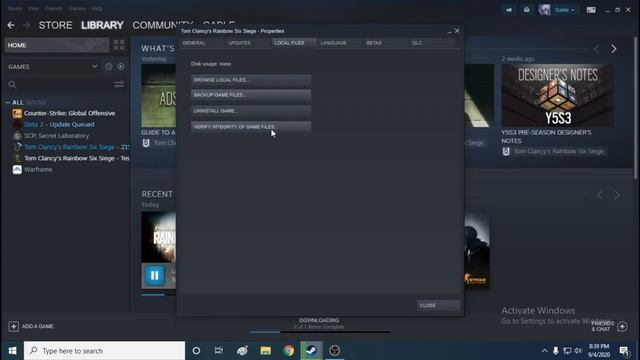
Task: Click the Warframe game icon in list
Action: [17, 169]
